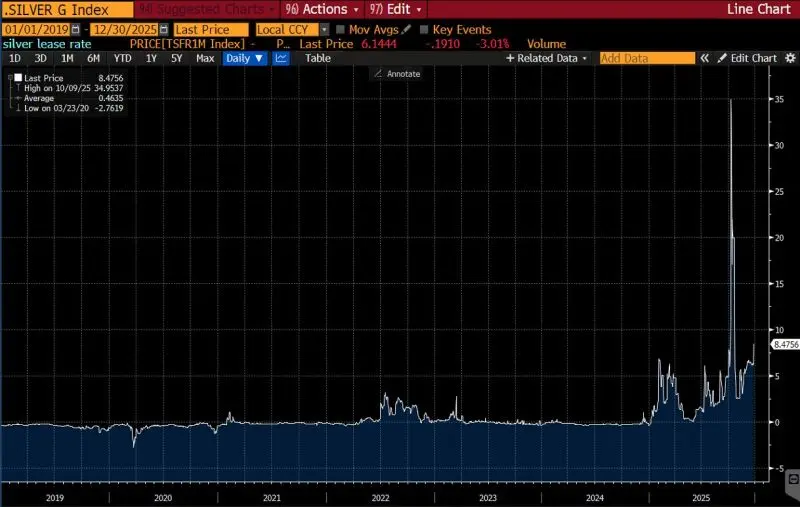Click the chart corner icon at bottom right

[793, 479]
